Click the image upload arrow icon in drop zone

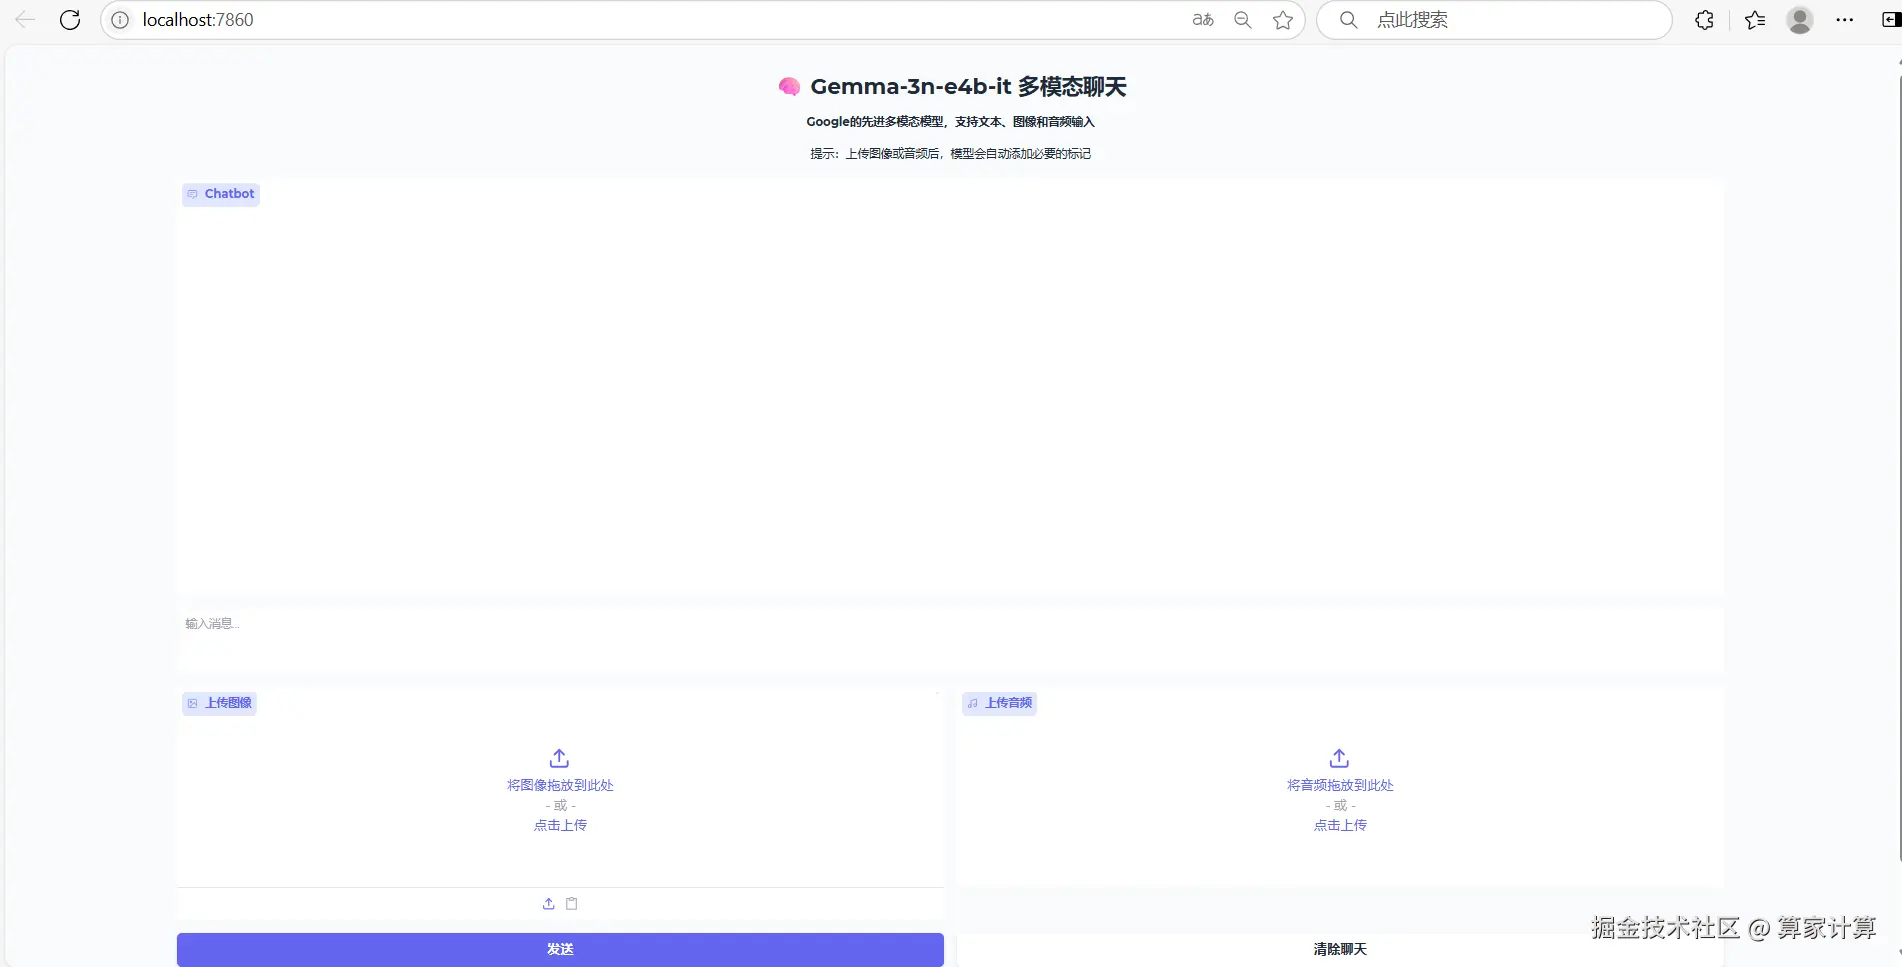click(x=560, y=758)
